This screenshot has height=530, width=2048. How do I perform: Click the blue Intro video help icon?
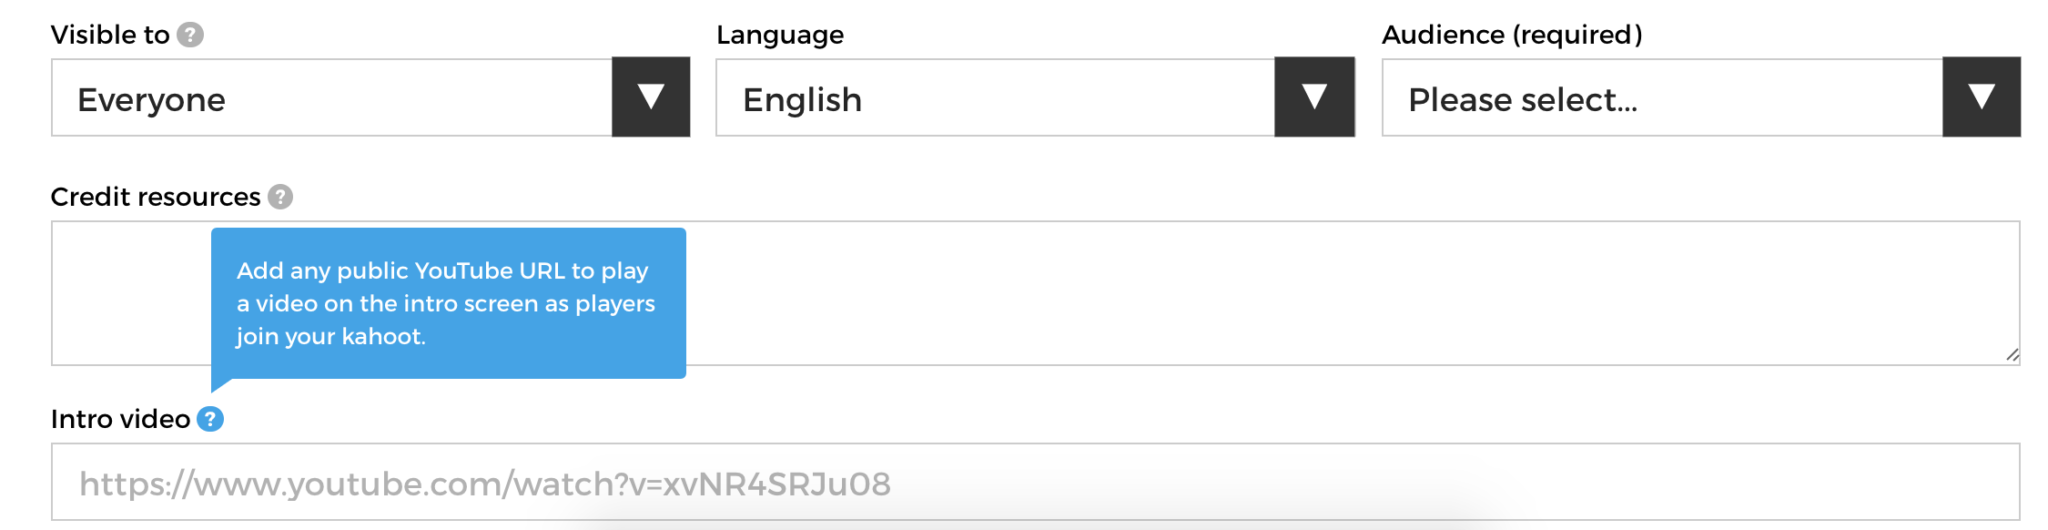click(x=210, y=419)
